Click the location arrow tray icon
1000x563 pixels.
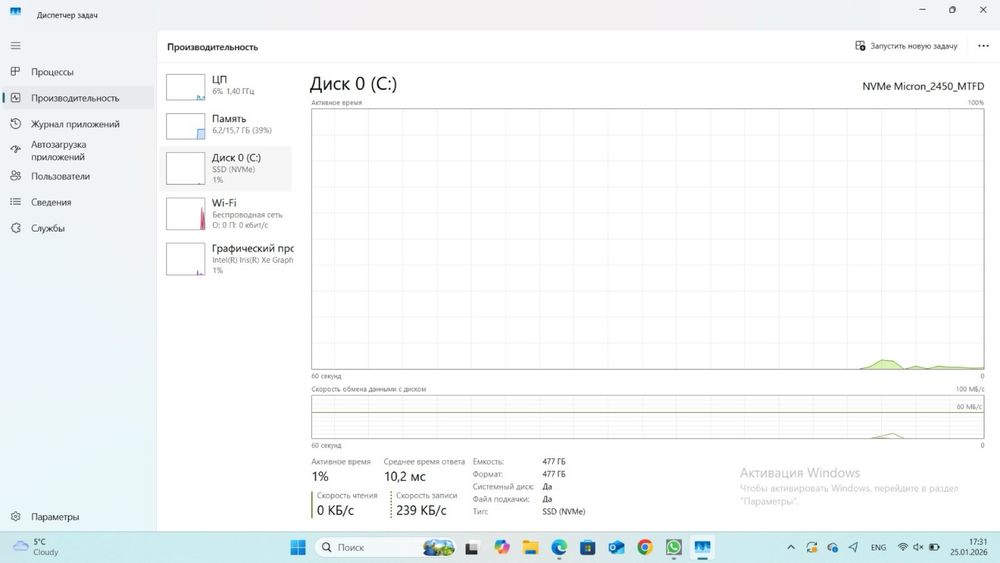pyautogui.click(x=853, y=547)
